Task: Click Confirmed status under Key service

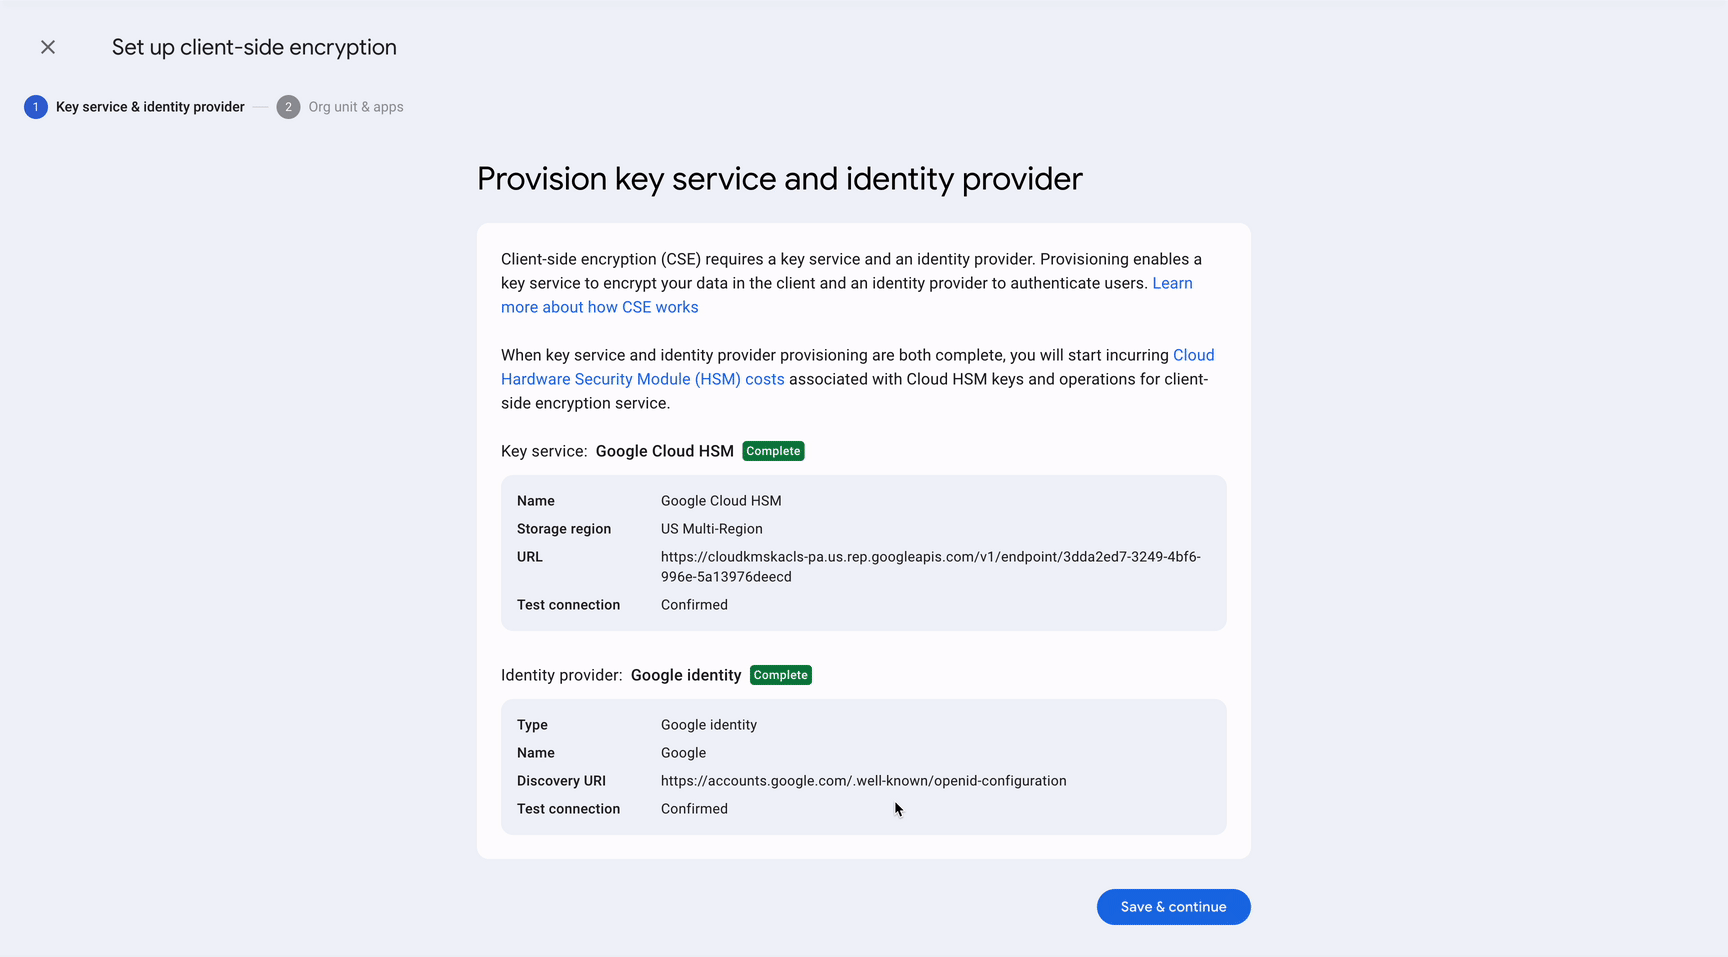Action: [694, 605]
